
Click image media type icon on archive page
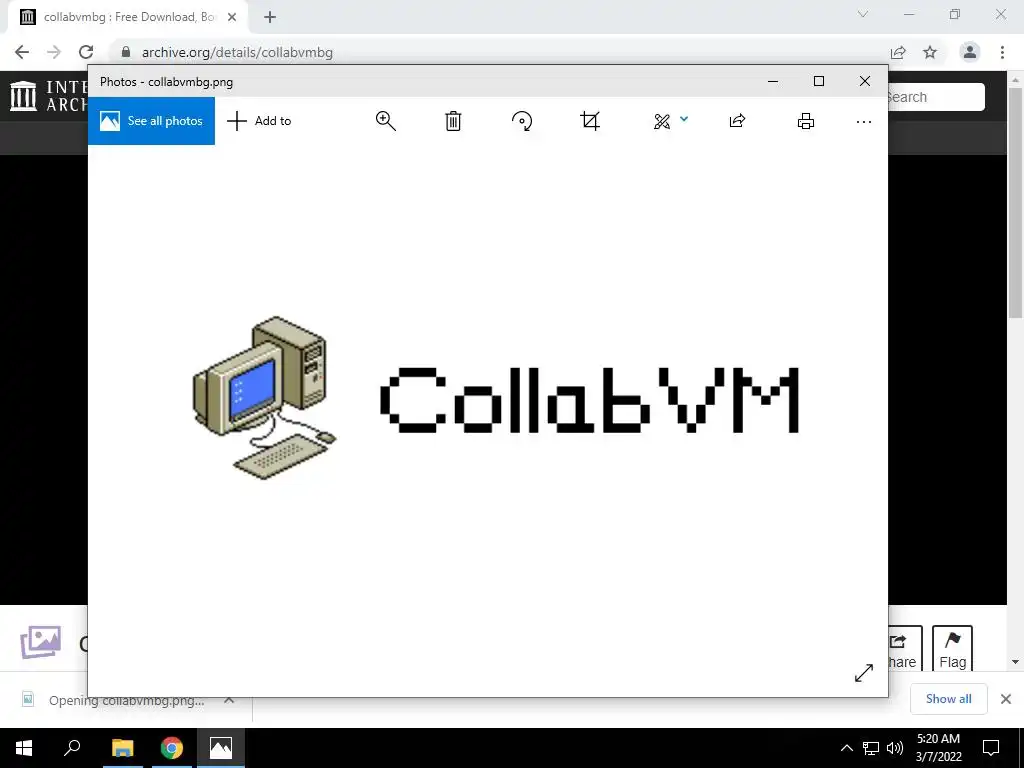pyautogui.click(x=40, y=642)
